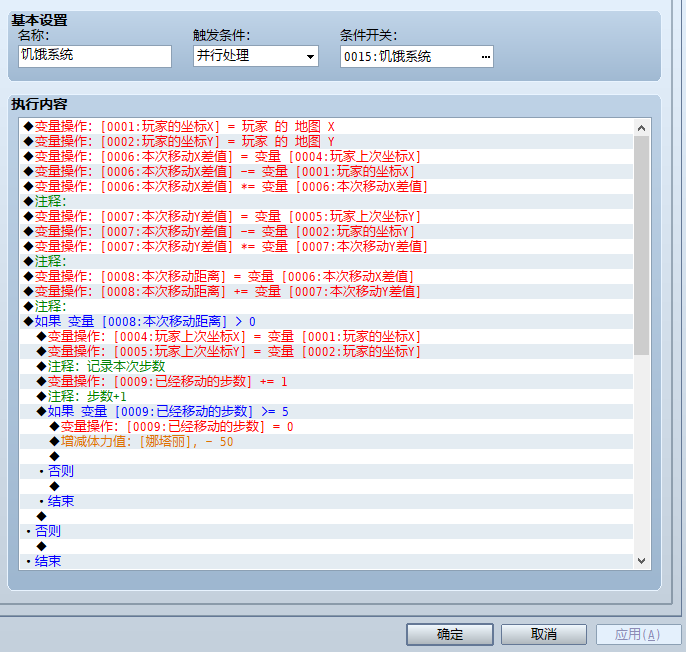Screen dimensions: 686x652
Task: Click the 应用(A) button
Action: pos(637,634)
